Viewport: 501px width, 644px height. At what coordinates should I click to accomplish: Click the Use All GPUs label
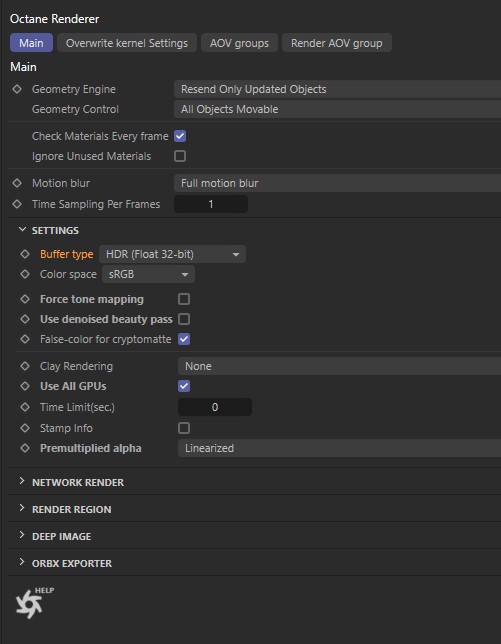[73, 386]
